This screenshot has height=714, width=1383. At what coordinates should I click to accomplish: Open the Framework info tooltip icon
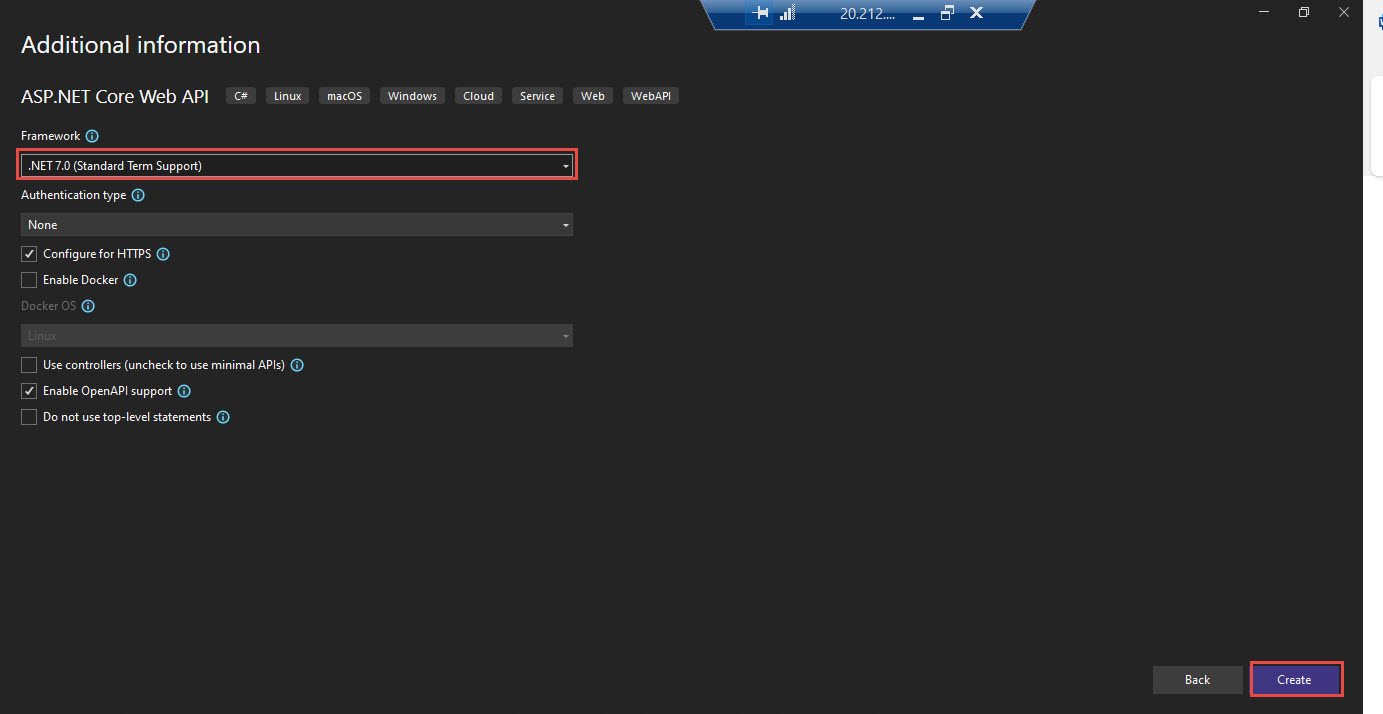(x=92, y=135)
